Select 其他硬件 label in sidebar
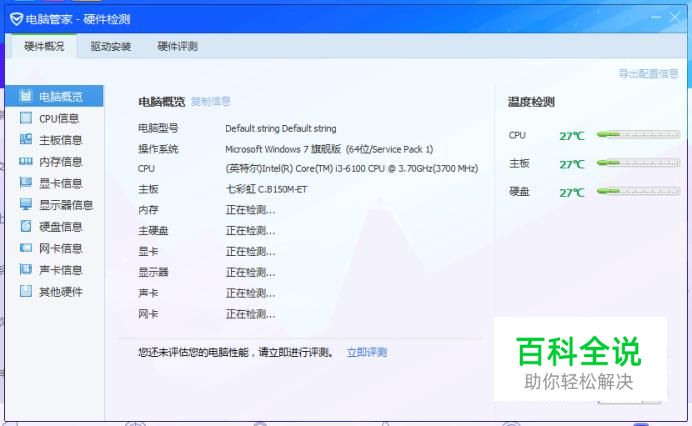The height and width of the screenshot is (426, 692). pos(61,291)
